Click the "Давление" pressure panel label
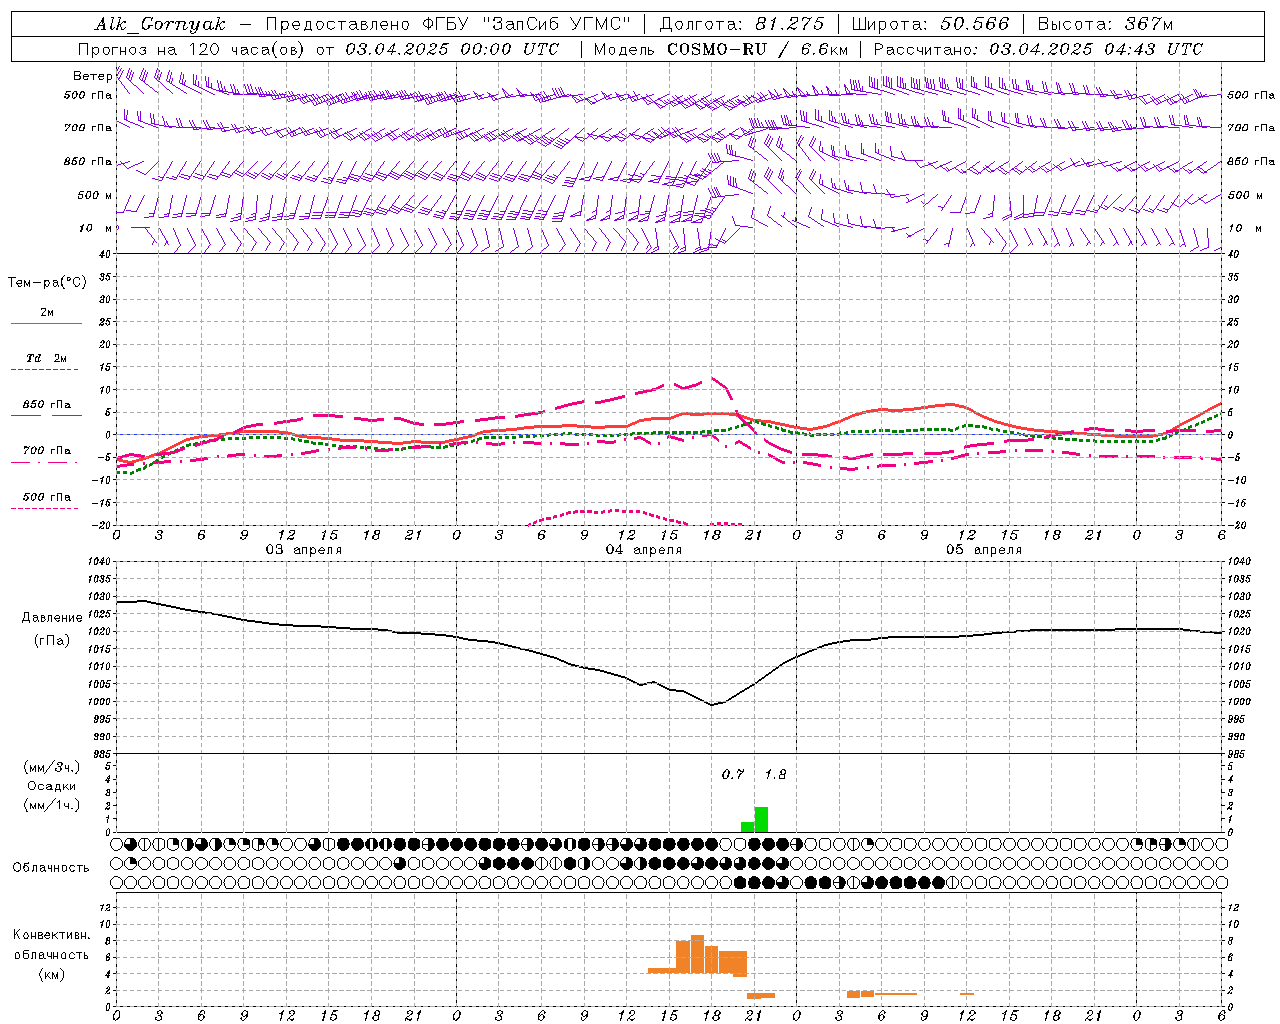The height and width of the screenshot is (1024, 1280). click(52, 618)
